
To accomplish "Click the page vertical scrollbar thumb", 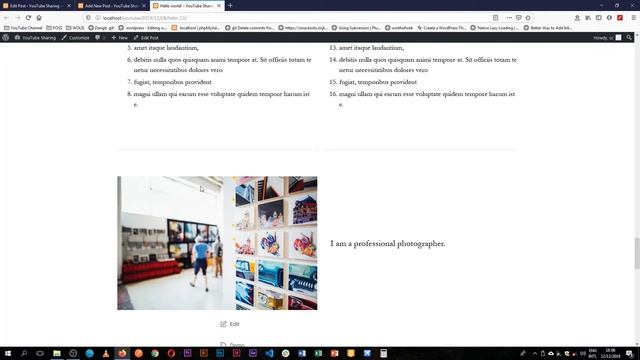I will pyautogui.click(x=637, y=253).
